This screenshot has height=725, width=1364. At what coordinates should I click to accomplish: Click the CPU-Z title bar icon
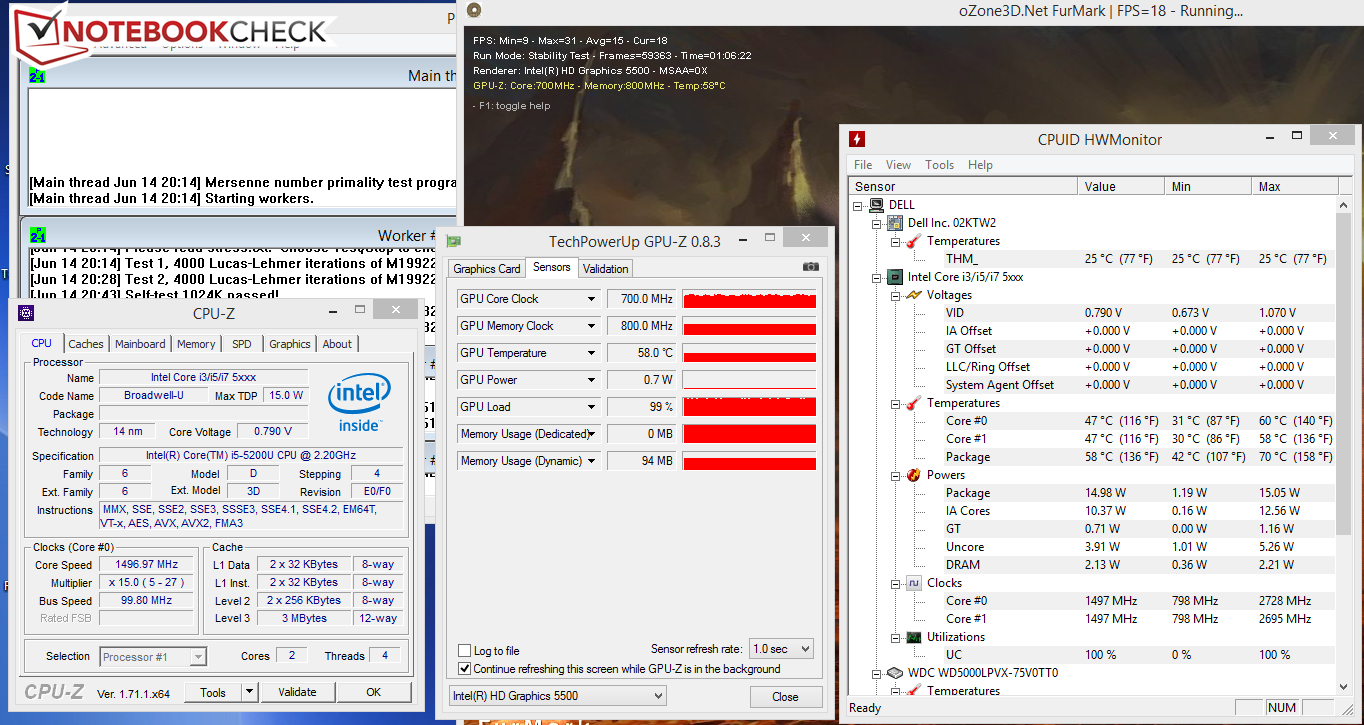point(24,313)
